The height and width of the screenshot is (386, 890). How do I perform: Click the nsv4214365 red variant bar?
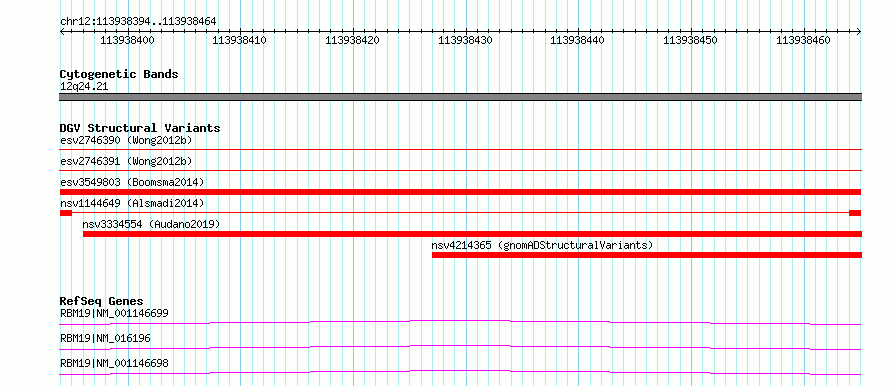(646, 255)
